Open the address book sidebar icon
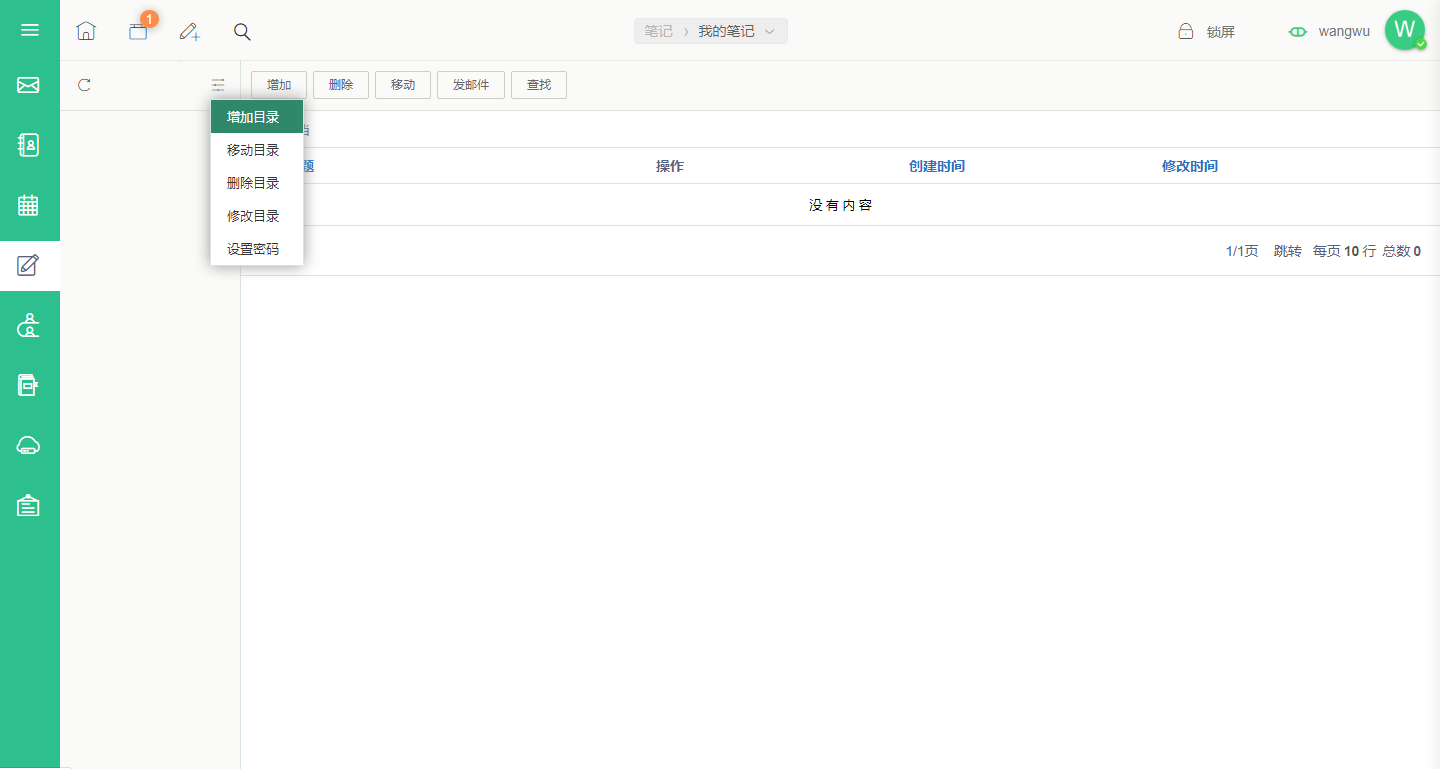The image size is (1440, 769). (x=28, y=145)
